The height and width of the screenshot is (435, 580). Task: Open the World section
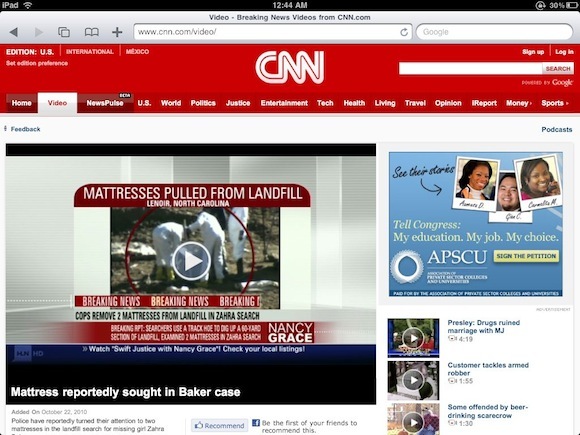pyautogui.click(x=171, y=103)
